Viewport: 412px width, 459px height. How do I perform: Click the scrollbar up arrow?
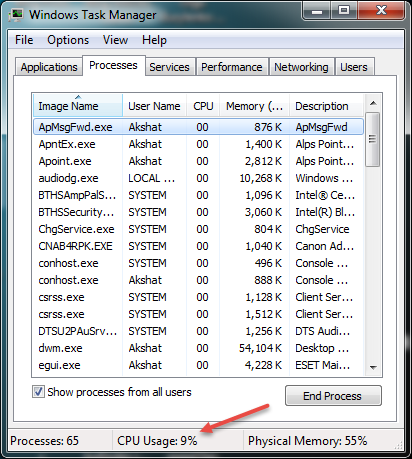pos(373,103)
